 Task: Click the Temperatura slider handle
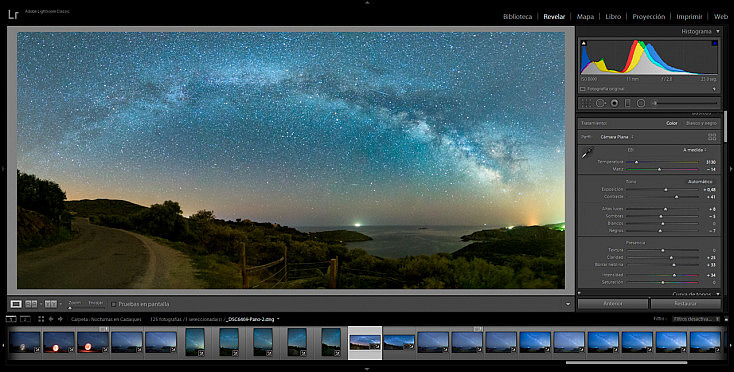click(x=636, y=162)
